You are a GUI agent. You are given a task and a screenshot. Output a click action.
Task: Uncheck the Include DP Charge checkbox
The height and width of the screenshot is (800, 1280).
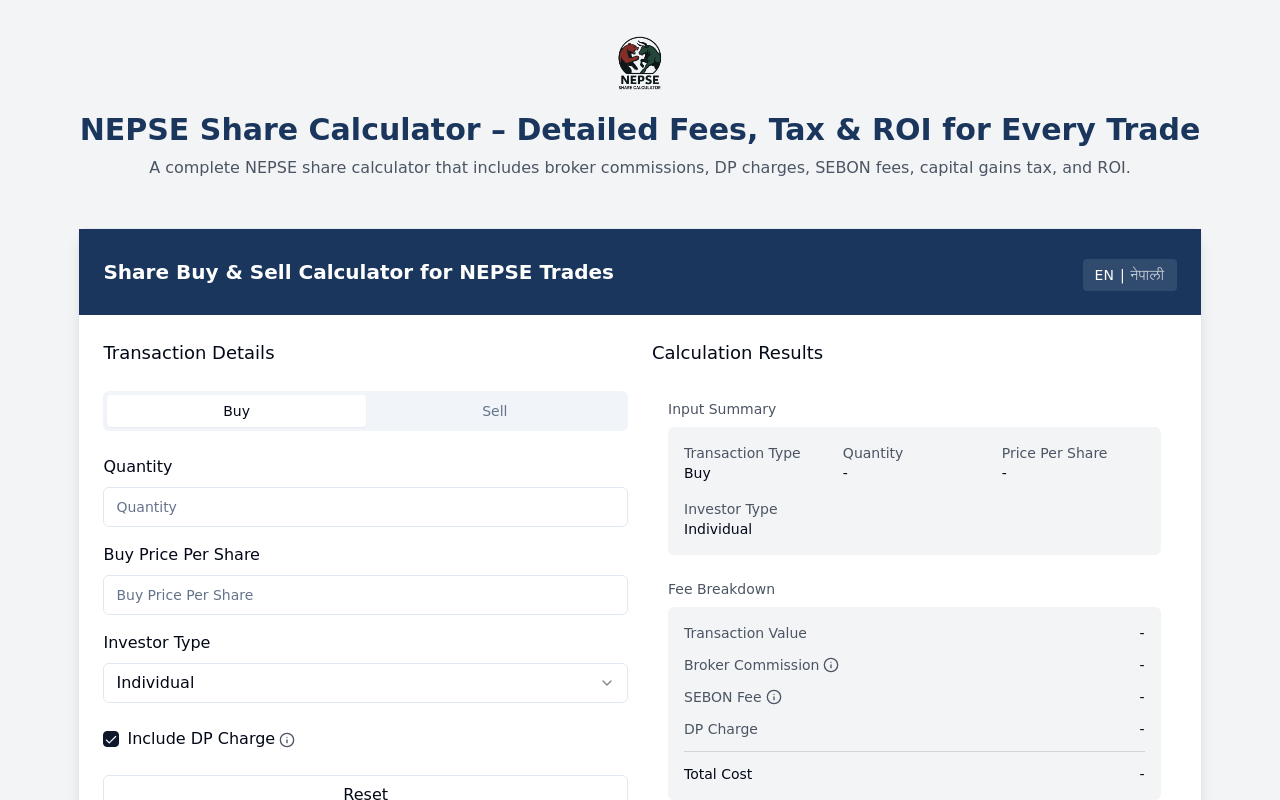click(x=111, y=739)
